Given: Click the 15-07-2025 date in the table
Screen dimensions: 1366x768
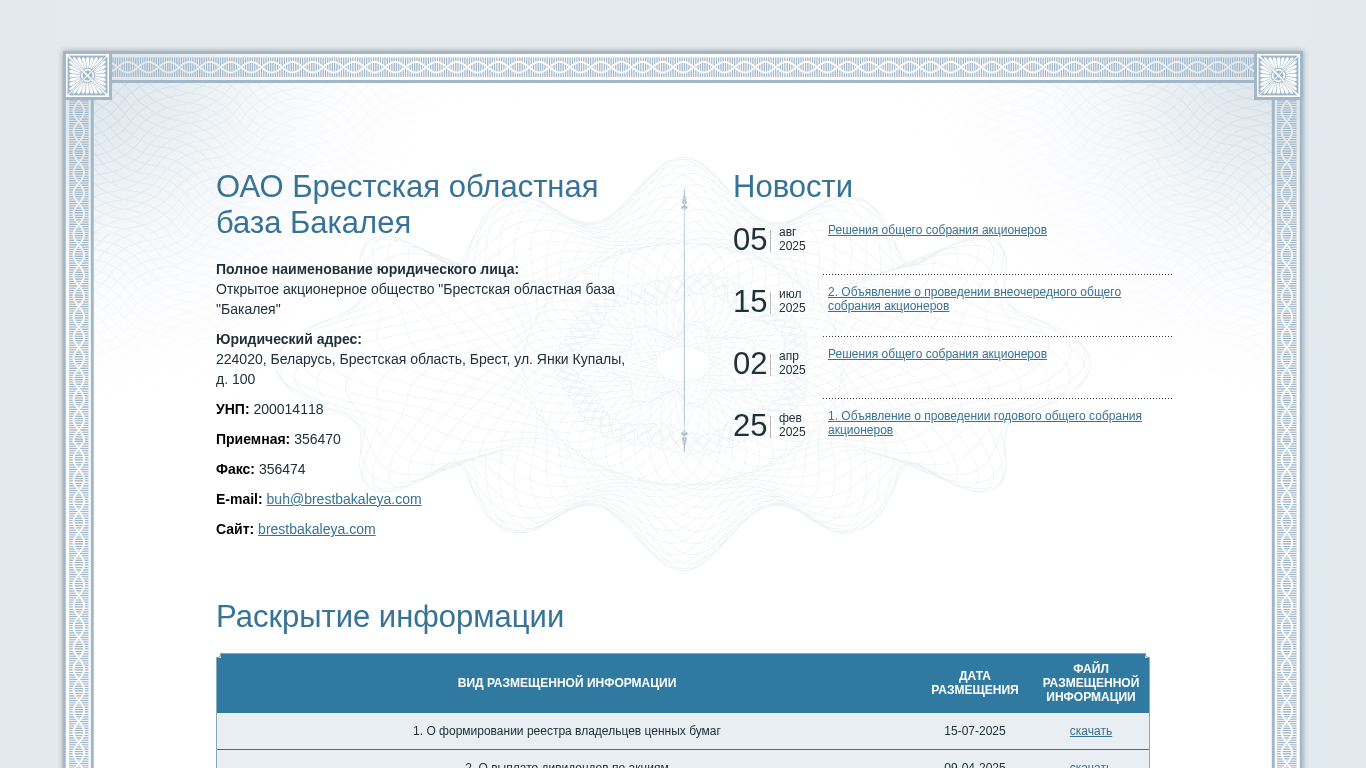Looking at the screenshot, I should pyautogui.click(x=974, y=731).
